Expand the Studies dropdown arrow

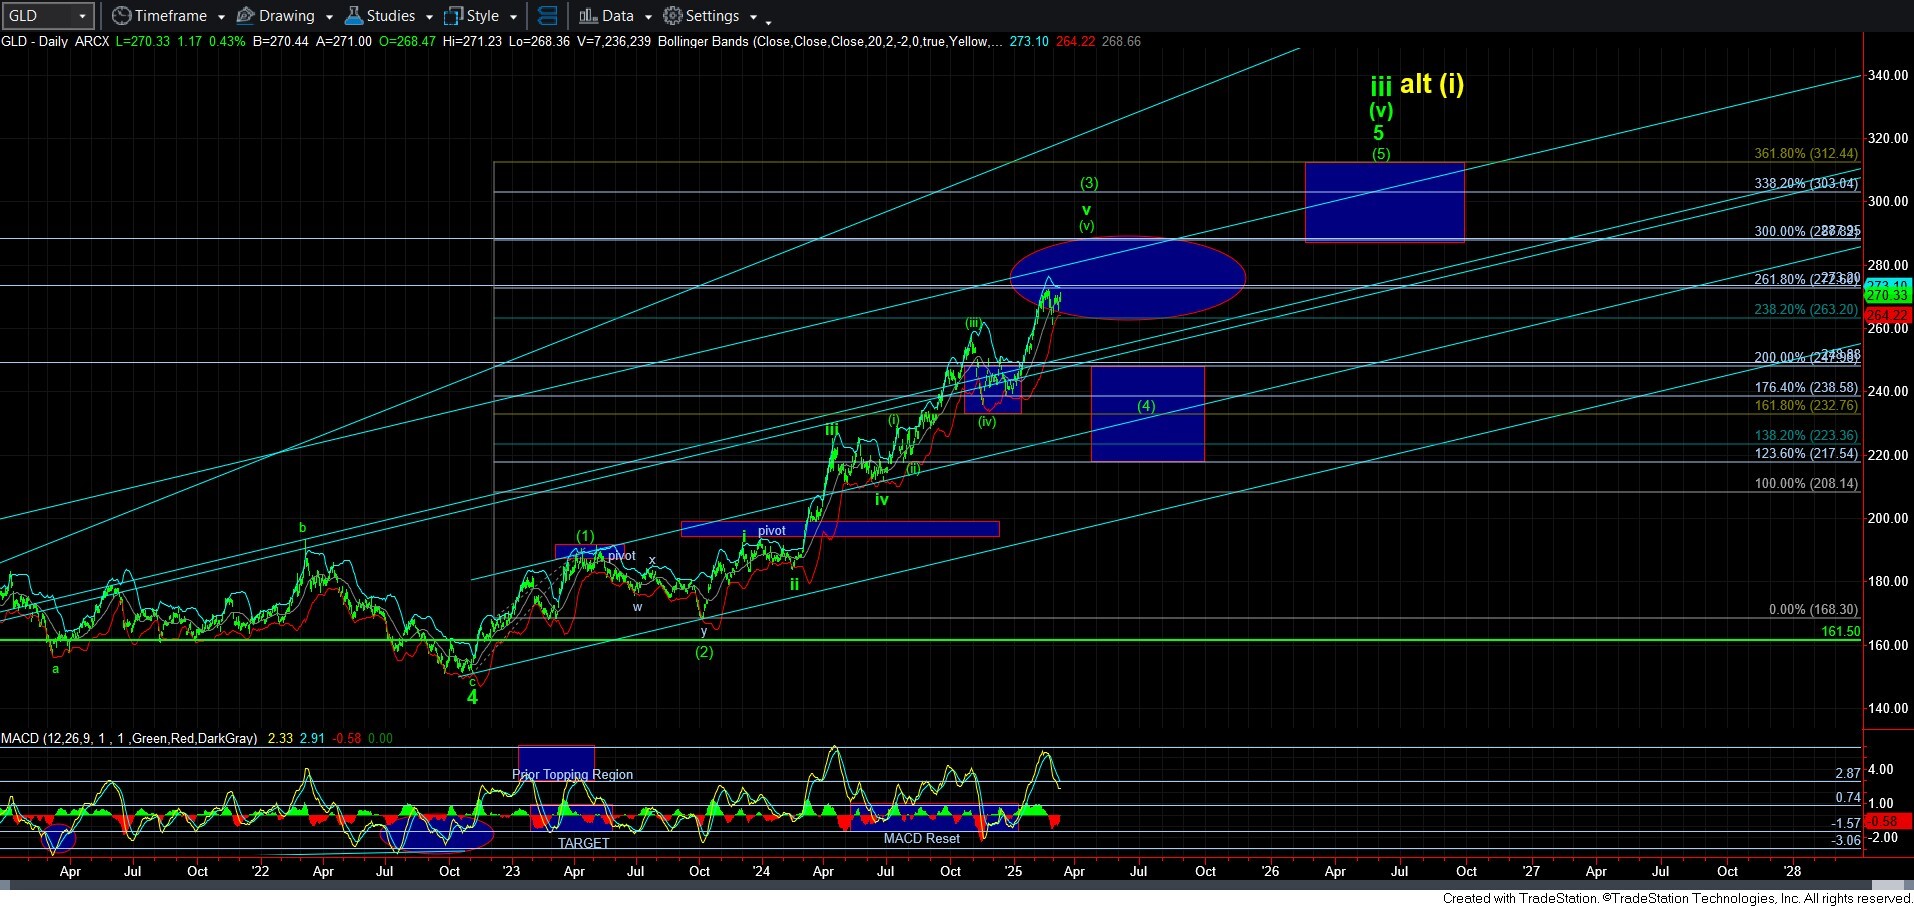click(429, 17)
